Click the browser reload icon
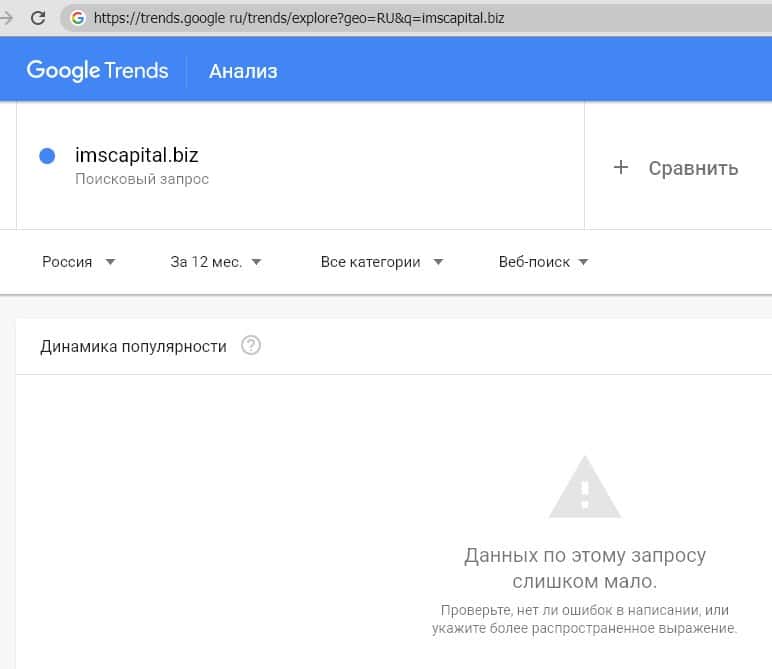Viewport: 772px width, 669px height. (x=38, y=18)
